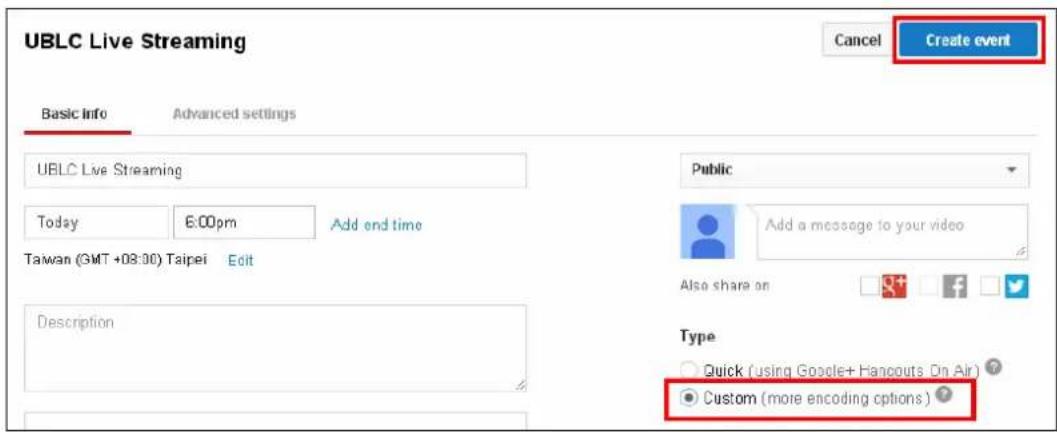Edit the Taiwan time zone setting
This screenshot has width=1057, height=432.
click(241, 260)
